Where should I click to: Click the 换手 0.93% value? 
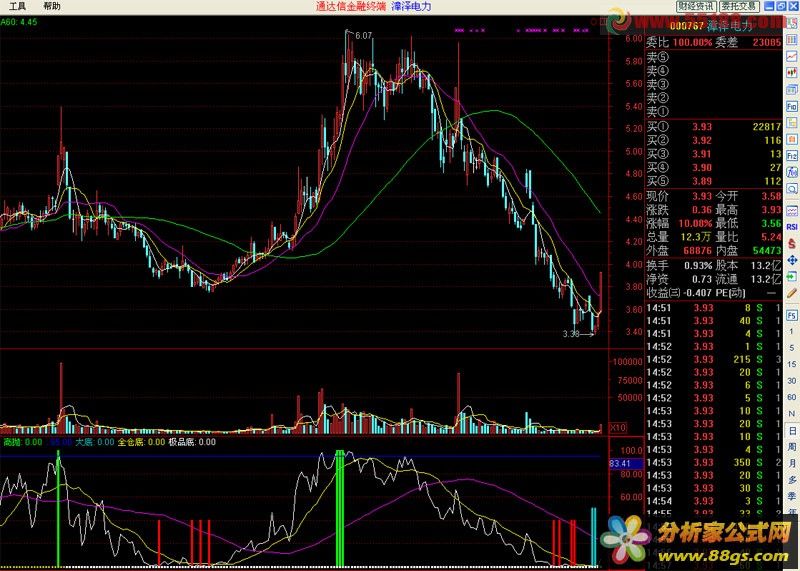point(698,265)
